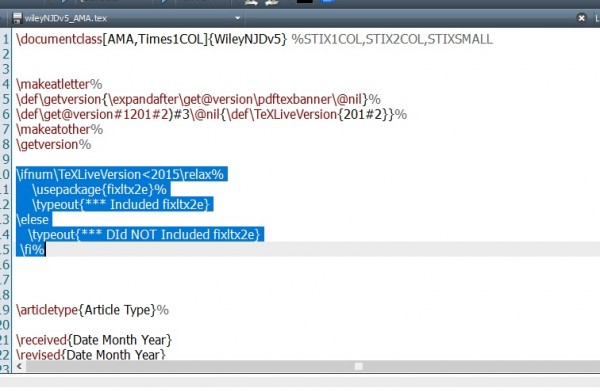Click the horizontal scrollbar left arrow
600x392 pixels.
click(19, 366)
